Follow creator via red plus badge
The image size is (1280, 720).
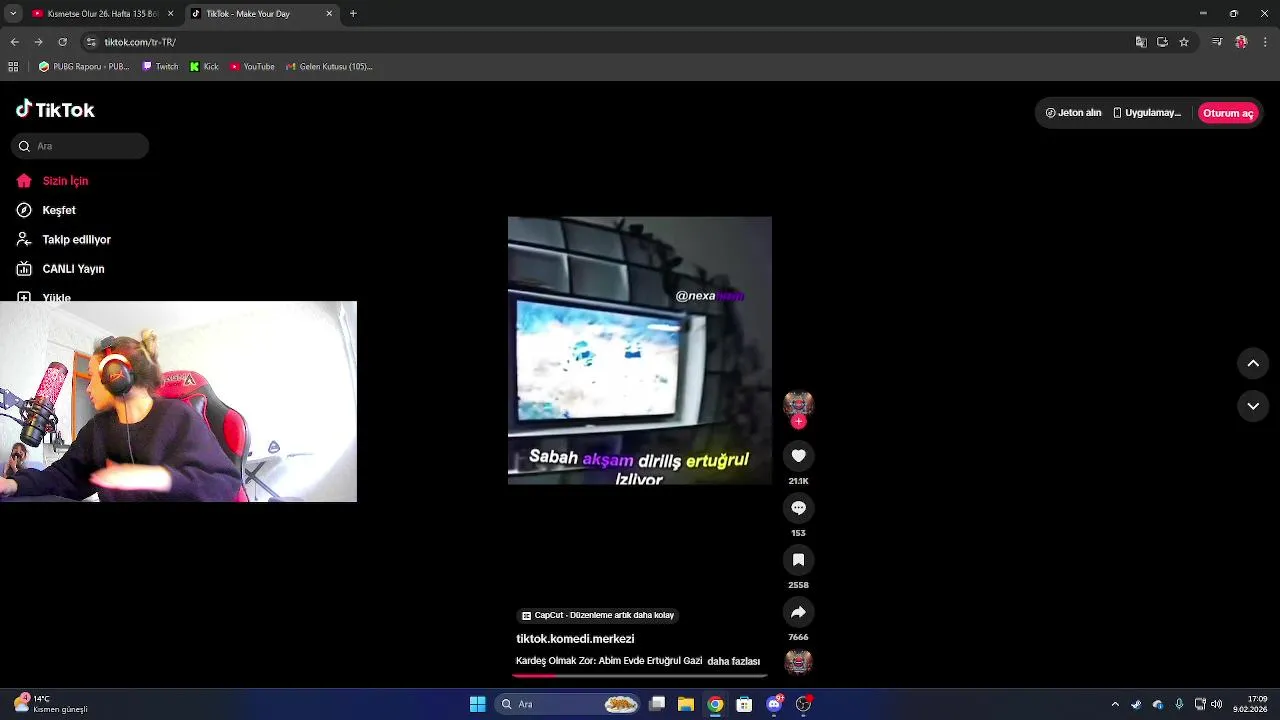tap(798, 422)
